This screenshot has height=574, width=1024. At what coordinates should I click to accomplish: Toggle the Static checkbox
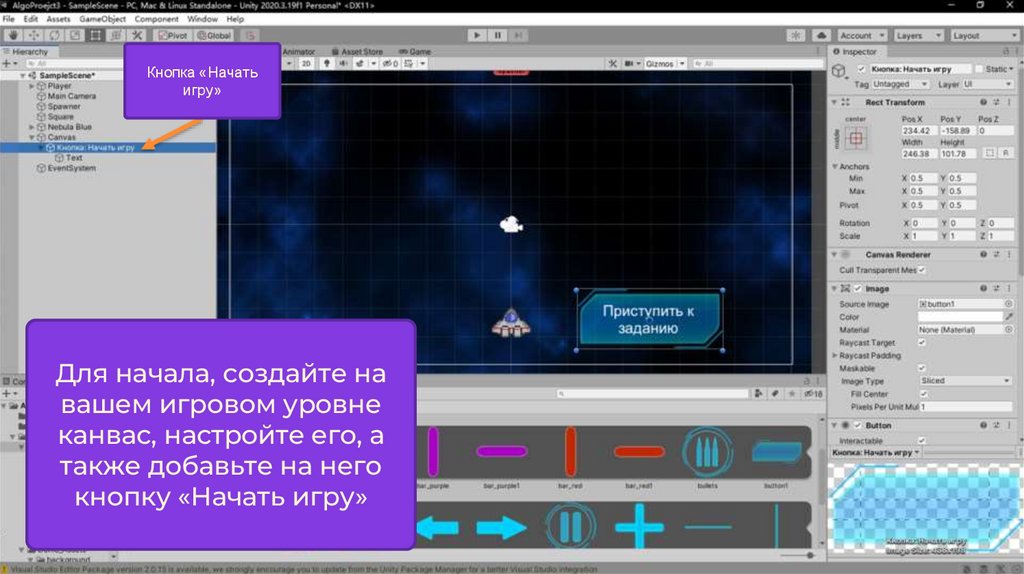tap(978, 69)
